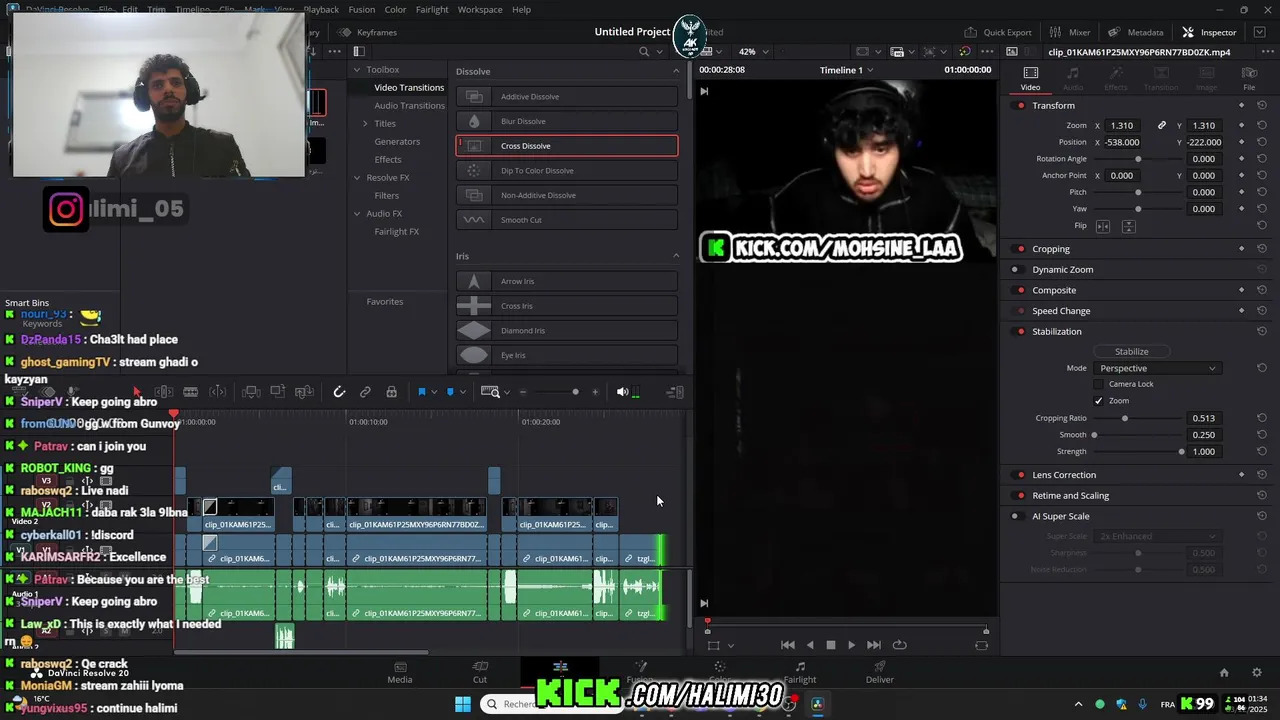Select the replace clip tool icon

click(x=304, y=392)
